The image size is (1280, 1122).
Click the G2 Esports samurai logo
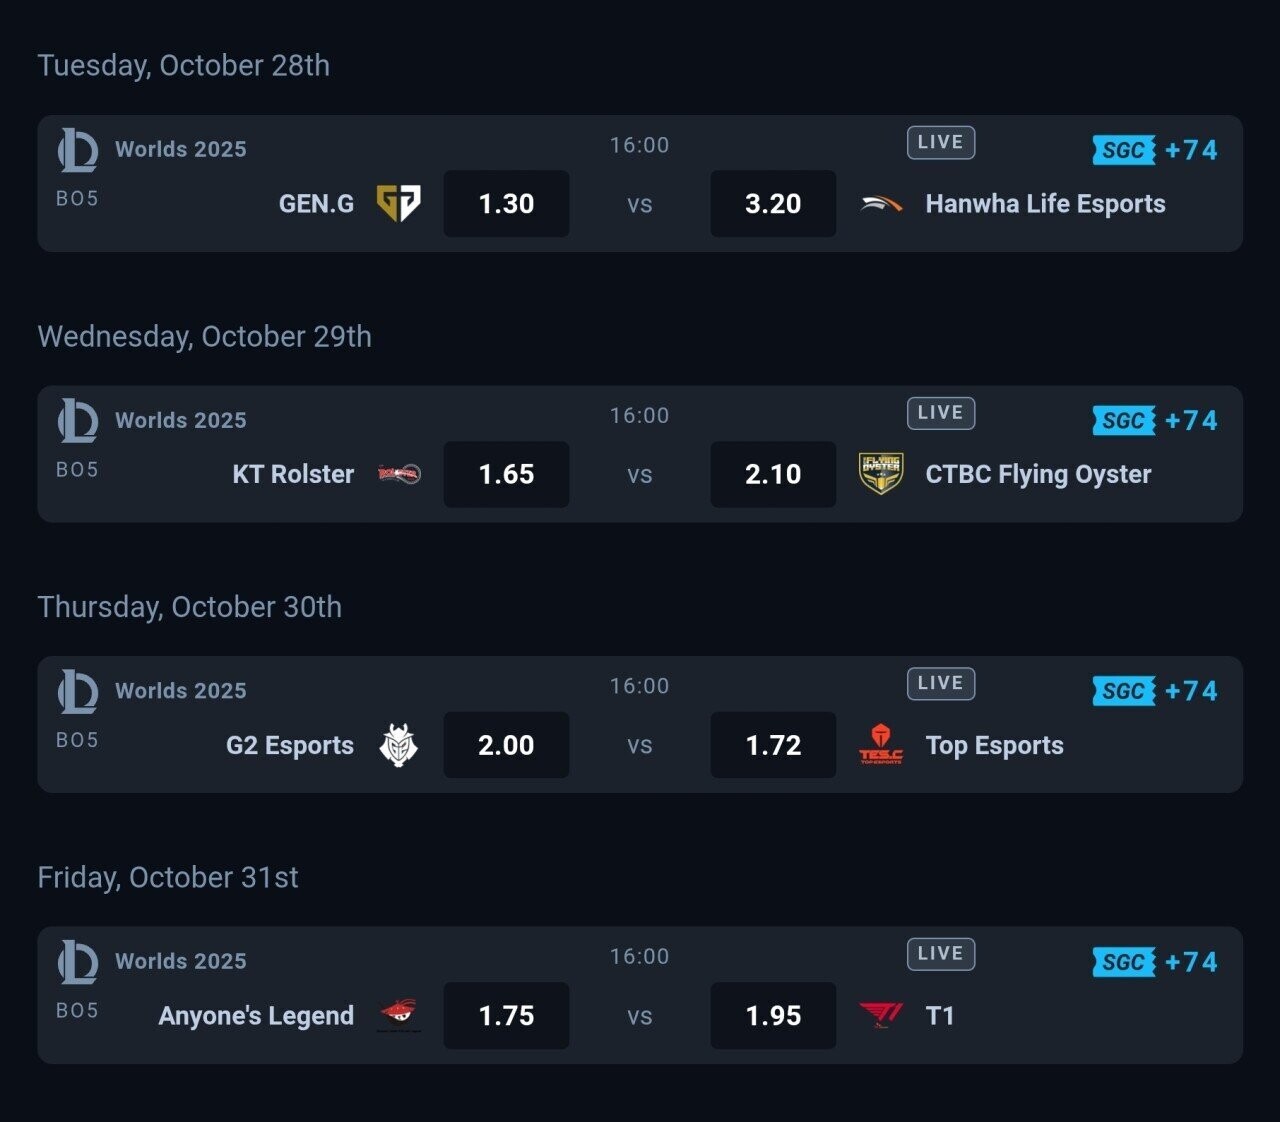point(398,745)
